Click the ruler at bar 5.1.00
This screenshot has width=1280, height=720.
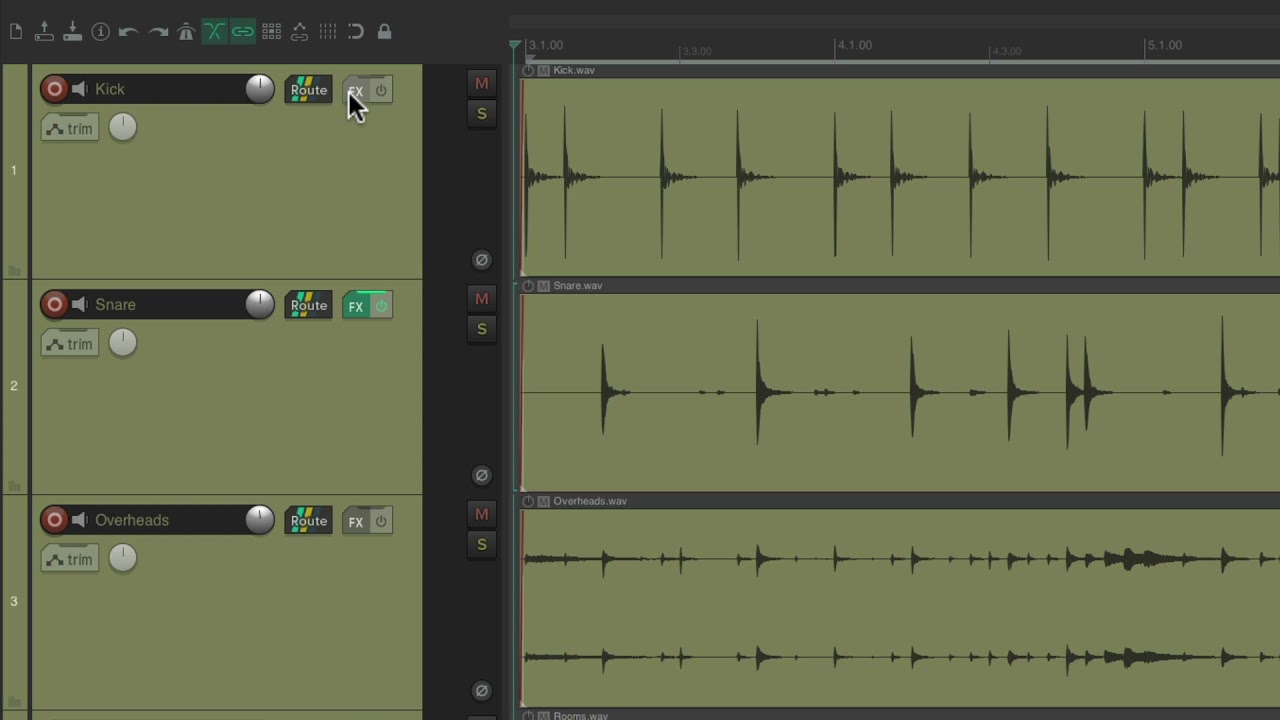pyautogui.click(x=1164, y=45)
